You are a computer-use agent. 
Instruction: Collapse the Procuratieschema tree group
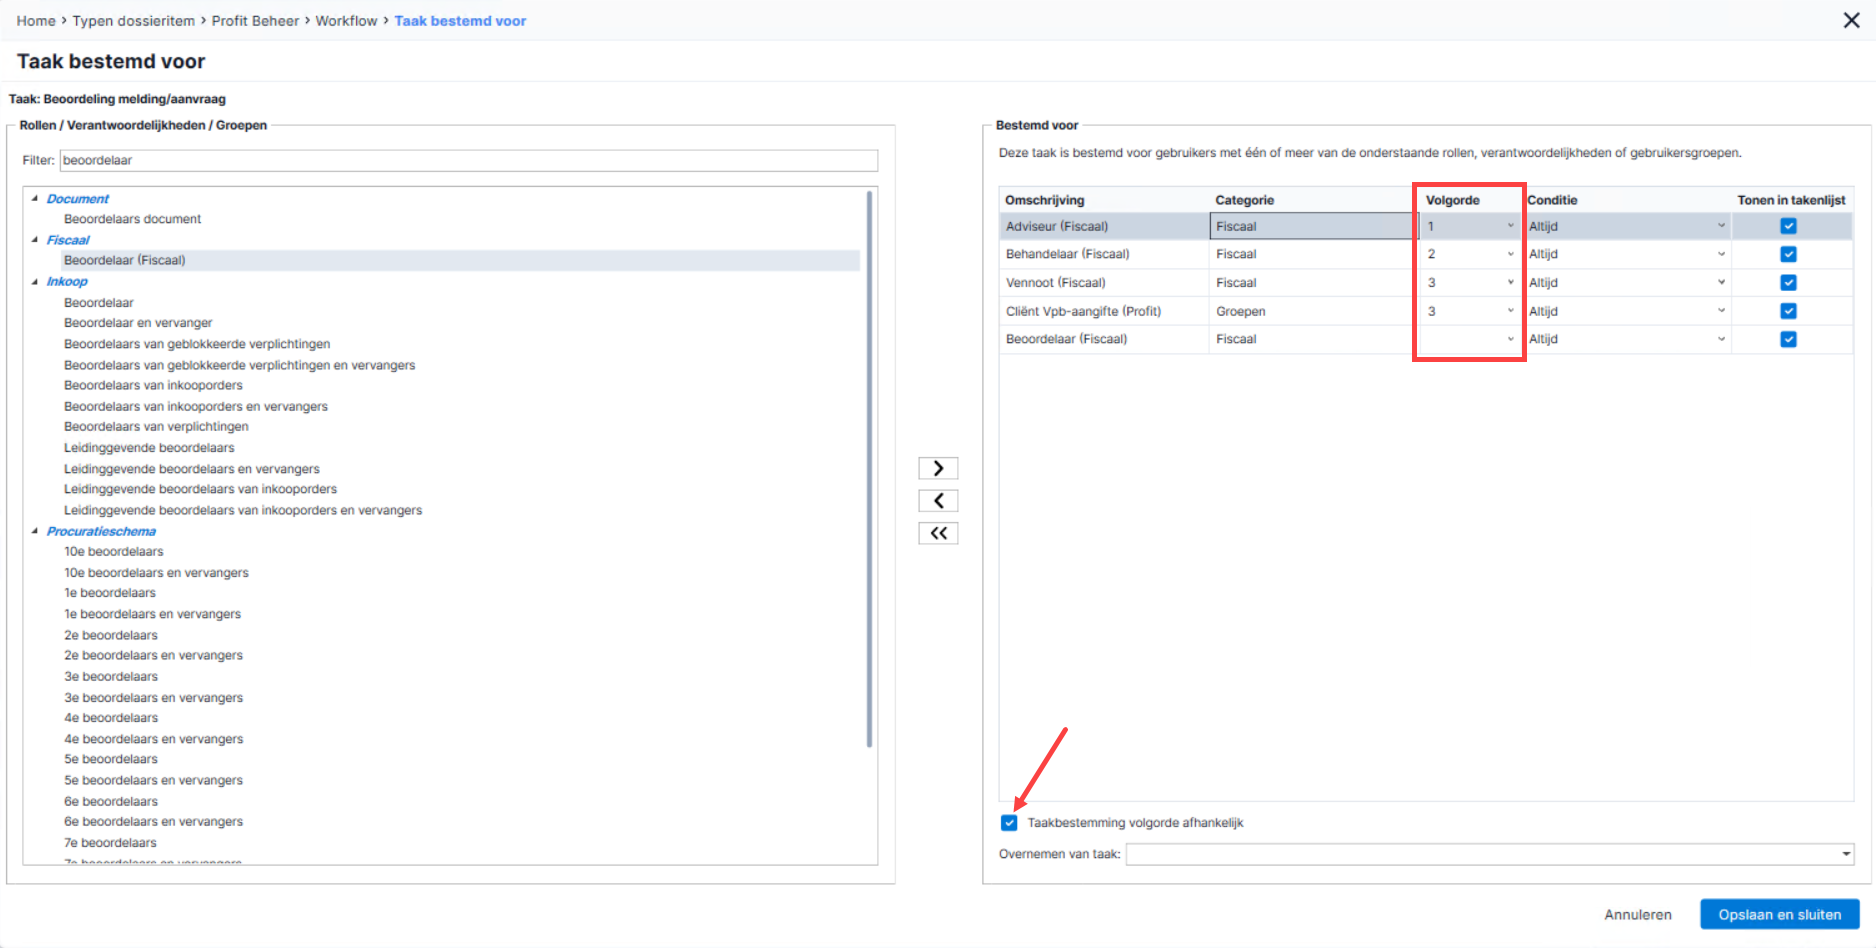point(35,531)
